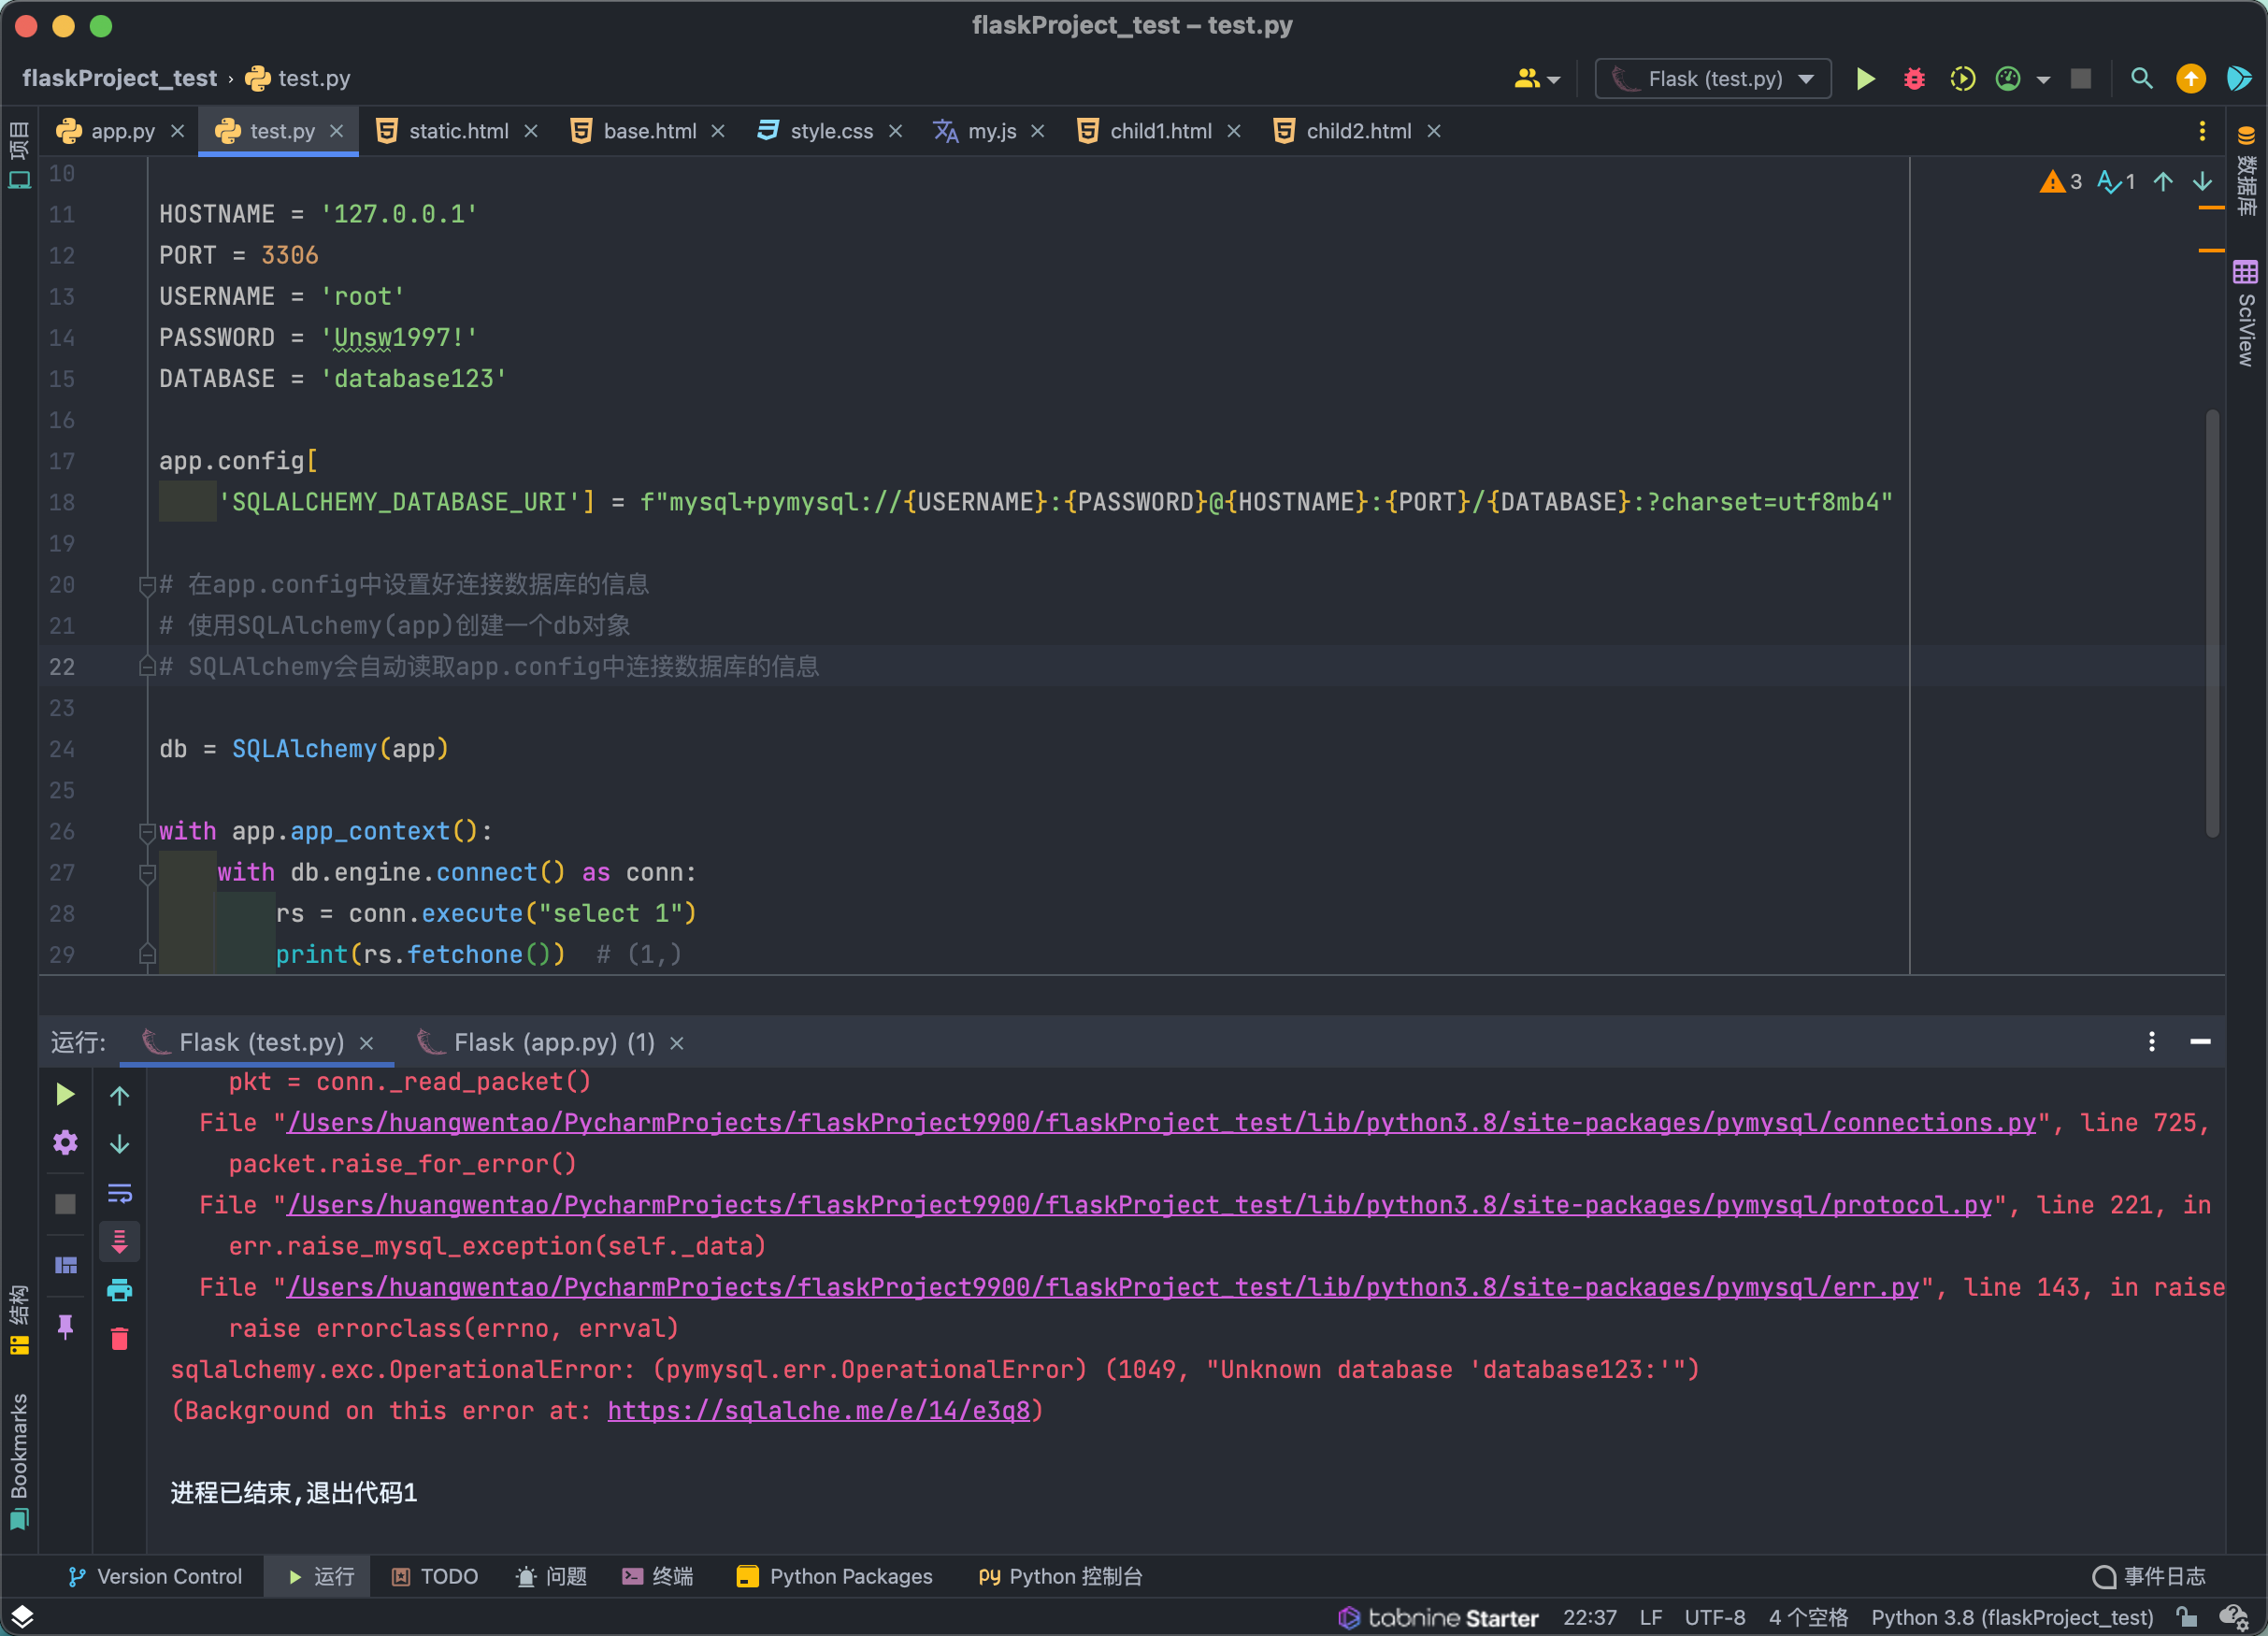Click the Search Everywhere magnifier icon
The image size is (2268, 1636).
click(2141, 79)
